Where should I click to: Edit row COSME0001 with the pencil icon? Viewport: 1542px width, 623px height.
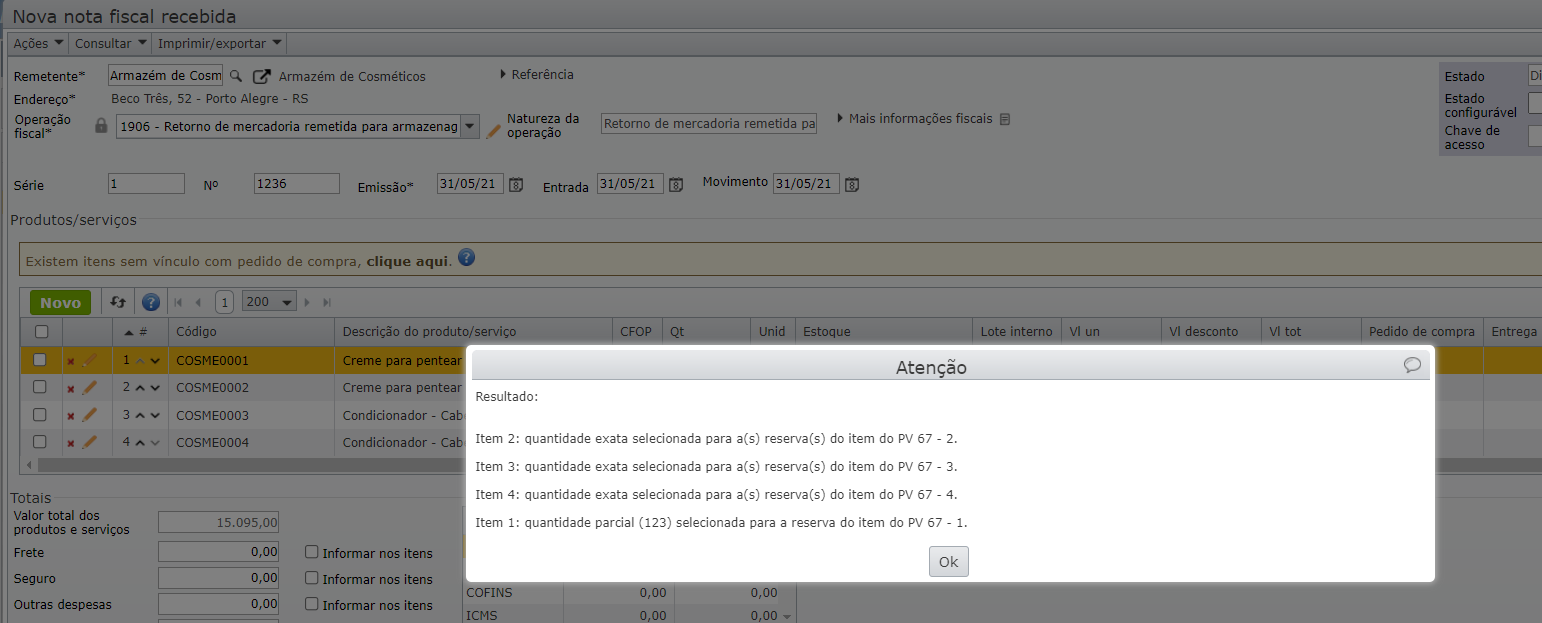[x=89, y=359]
